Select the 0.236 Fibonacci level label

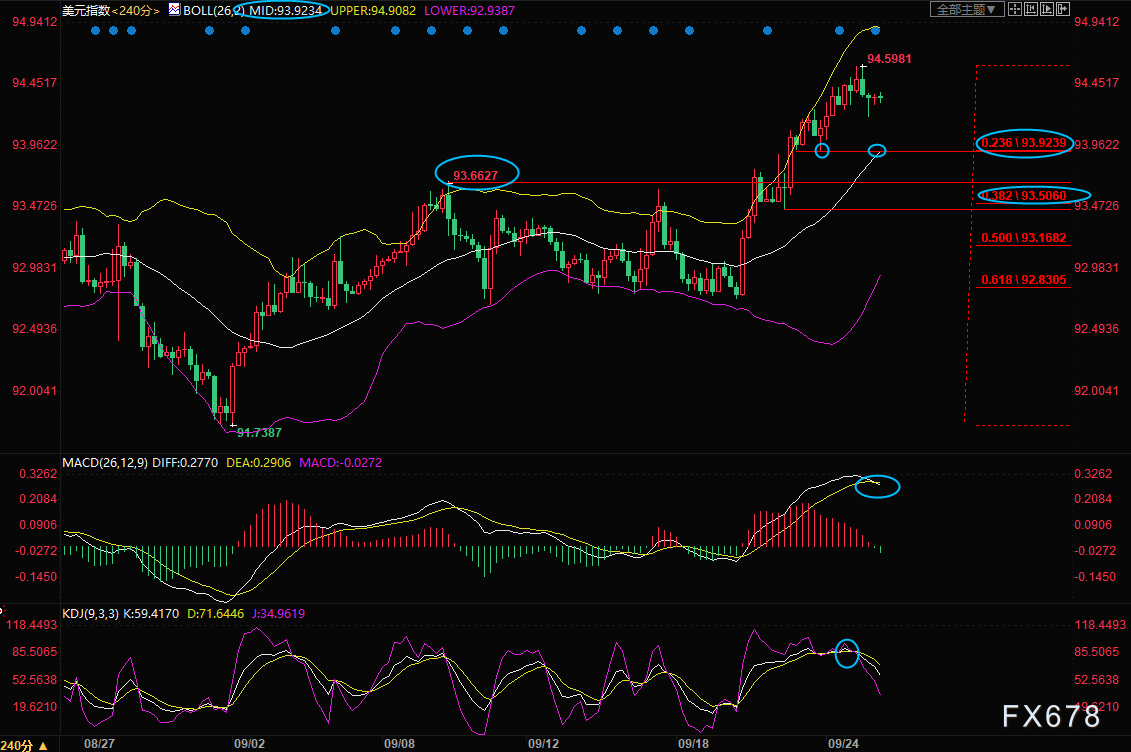1024,143
